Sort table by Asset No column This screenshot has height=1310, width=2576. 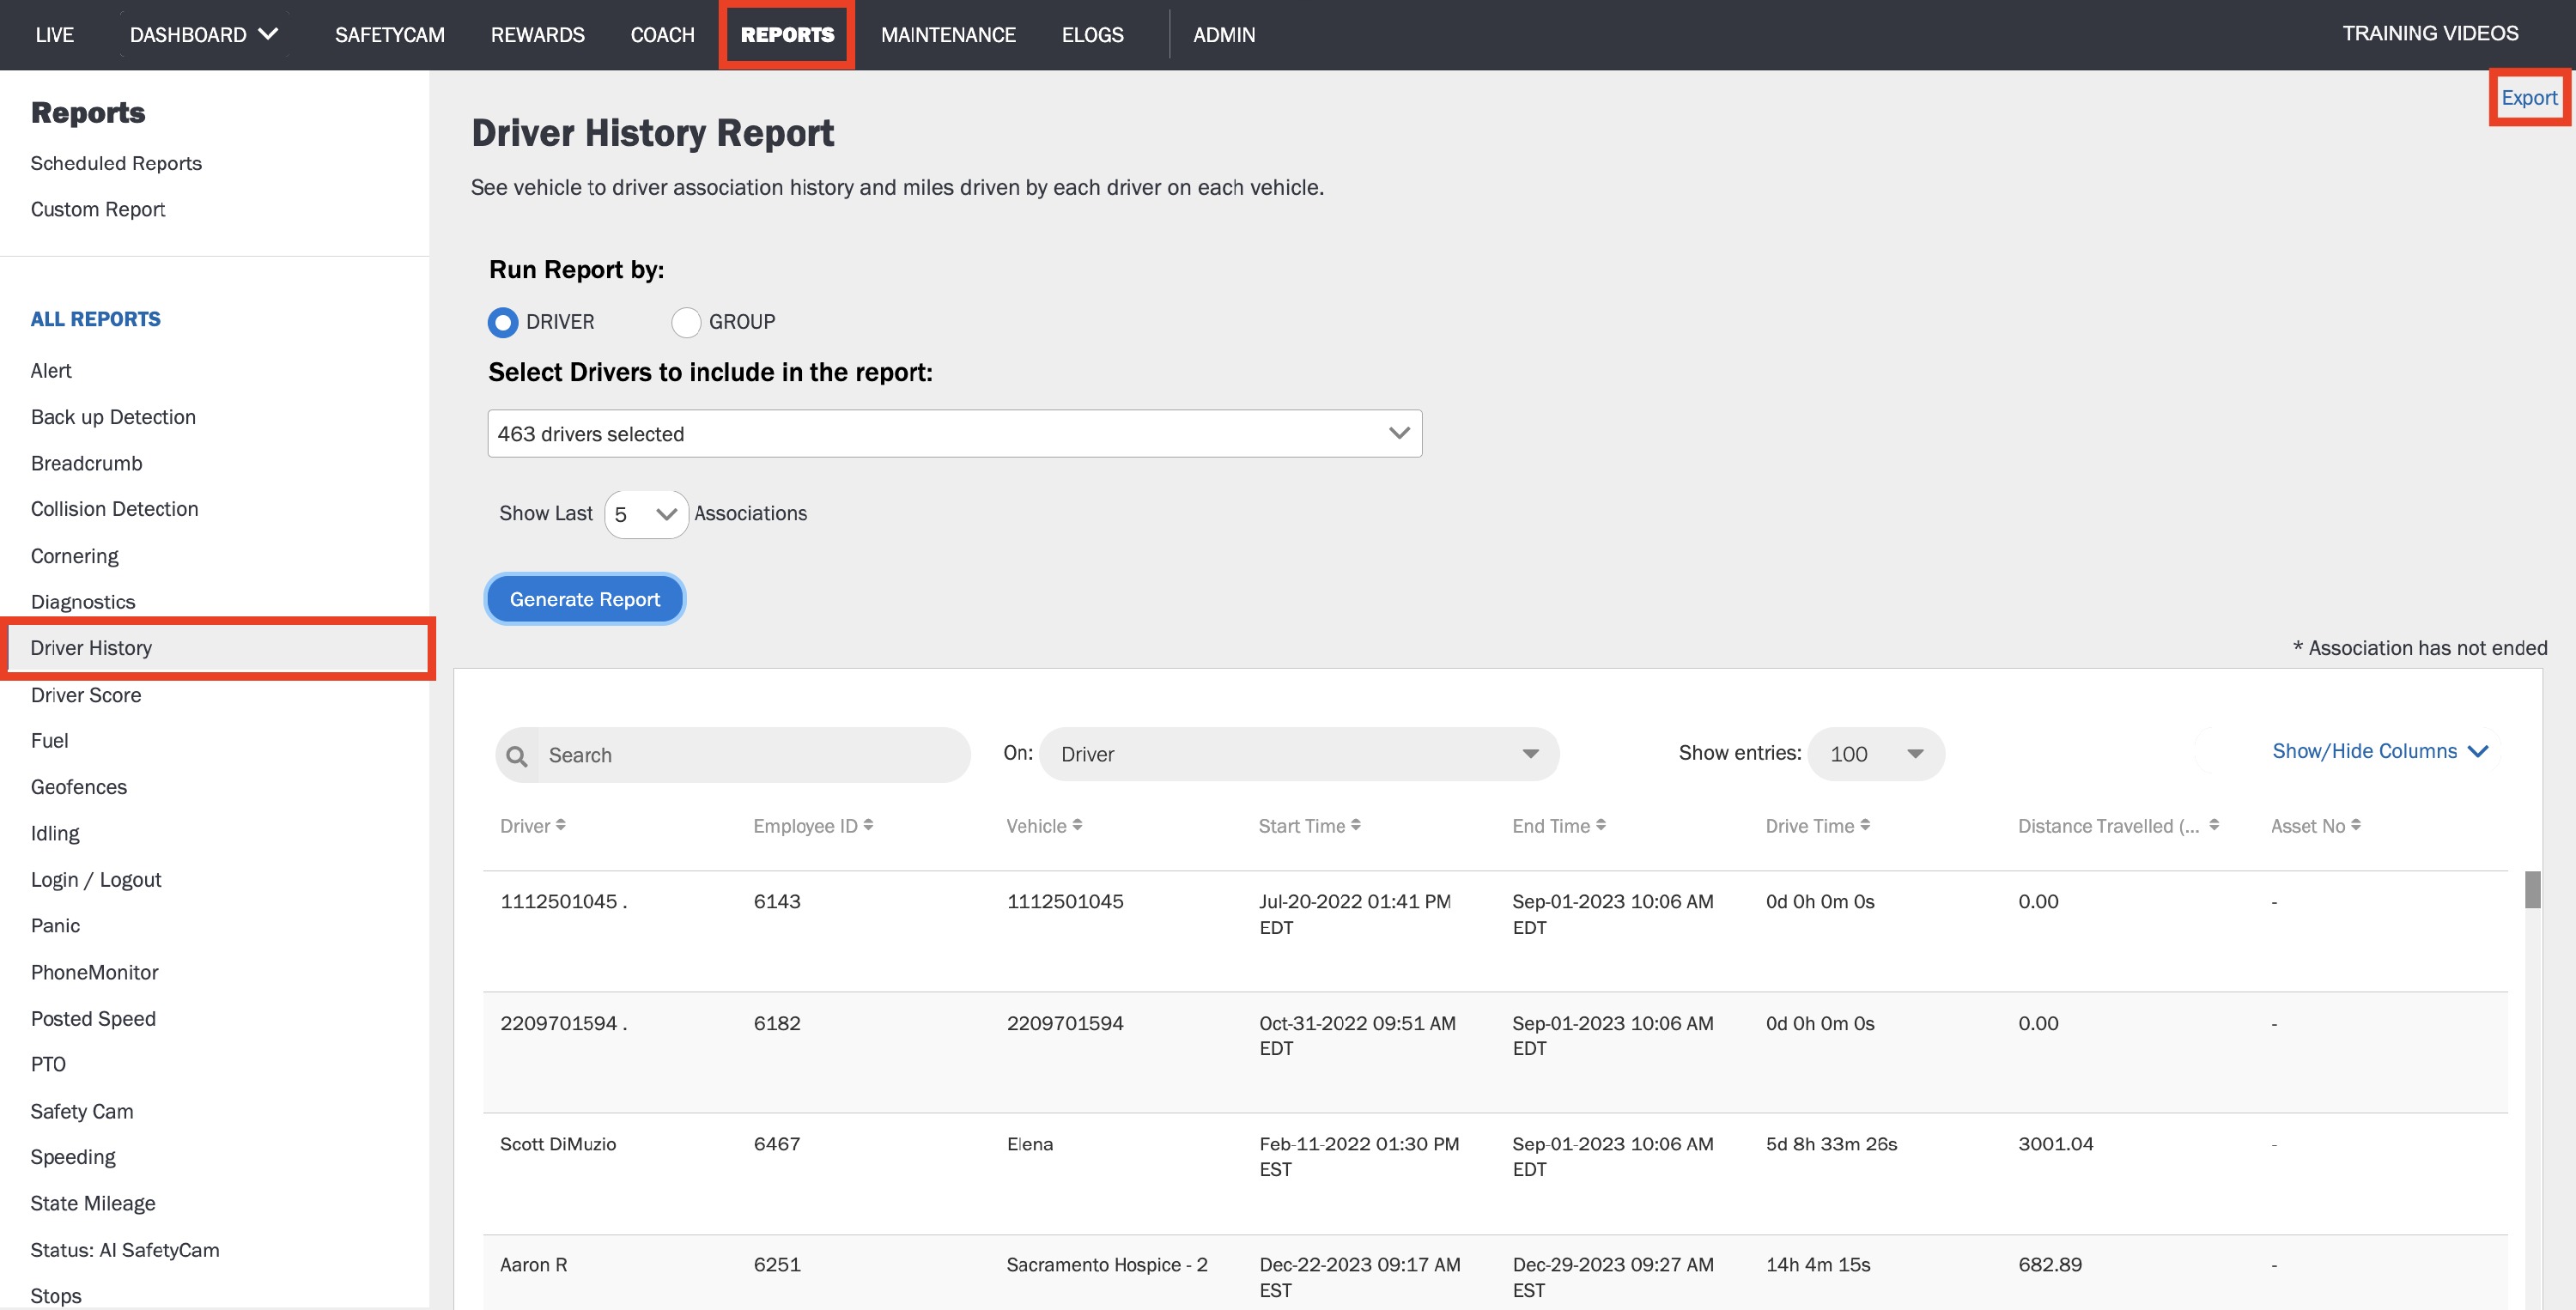pyautogui.click(x=2315, y=826)
